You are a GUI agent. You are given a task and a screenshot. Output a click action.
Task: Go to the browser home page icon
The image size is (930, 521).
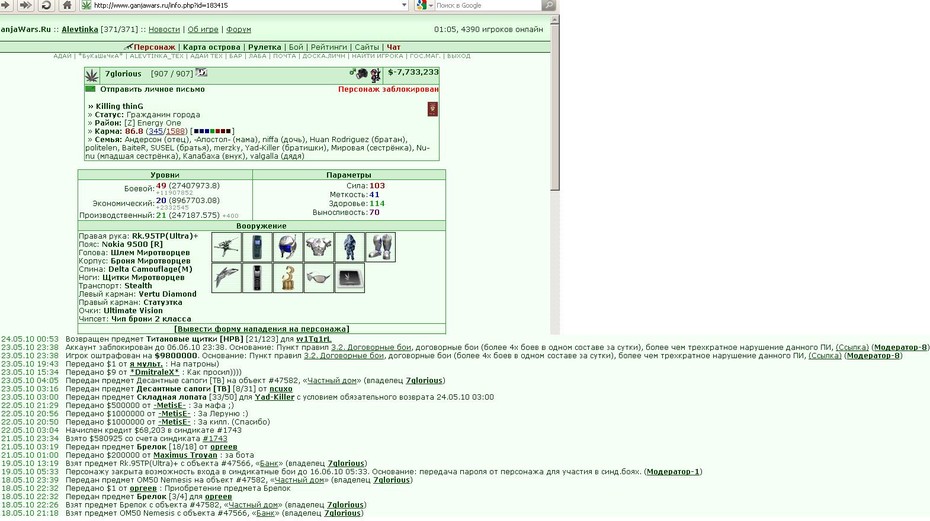(67, 5)
